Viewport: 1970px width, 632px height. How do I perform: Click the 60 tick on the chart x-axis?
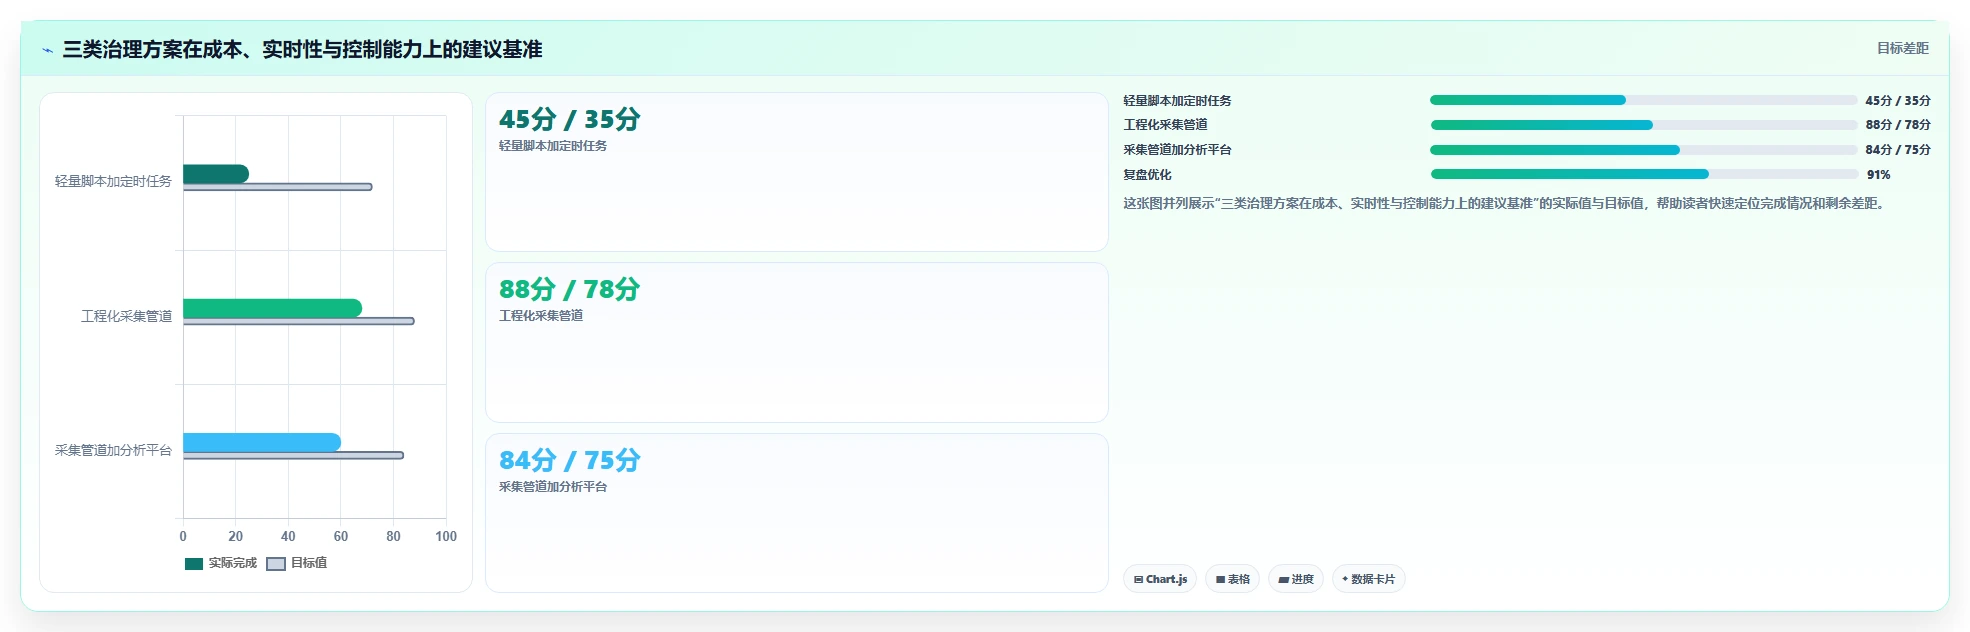click(341, 536)
